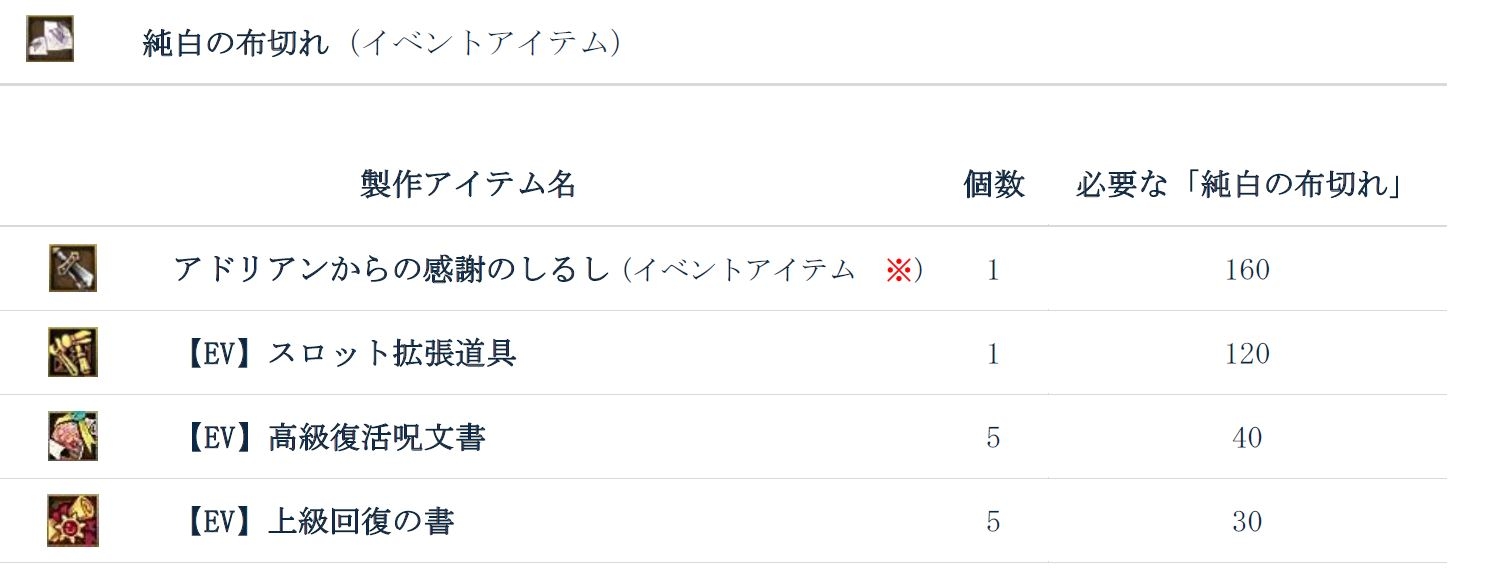Image resolution: width=1488 pixels, height=569 pixels.
Task: Click quantity 5 in the 高級復活呪文書 row
Action: [993, 438]
